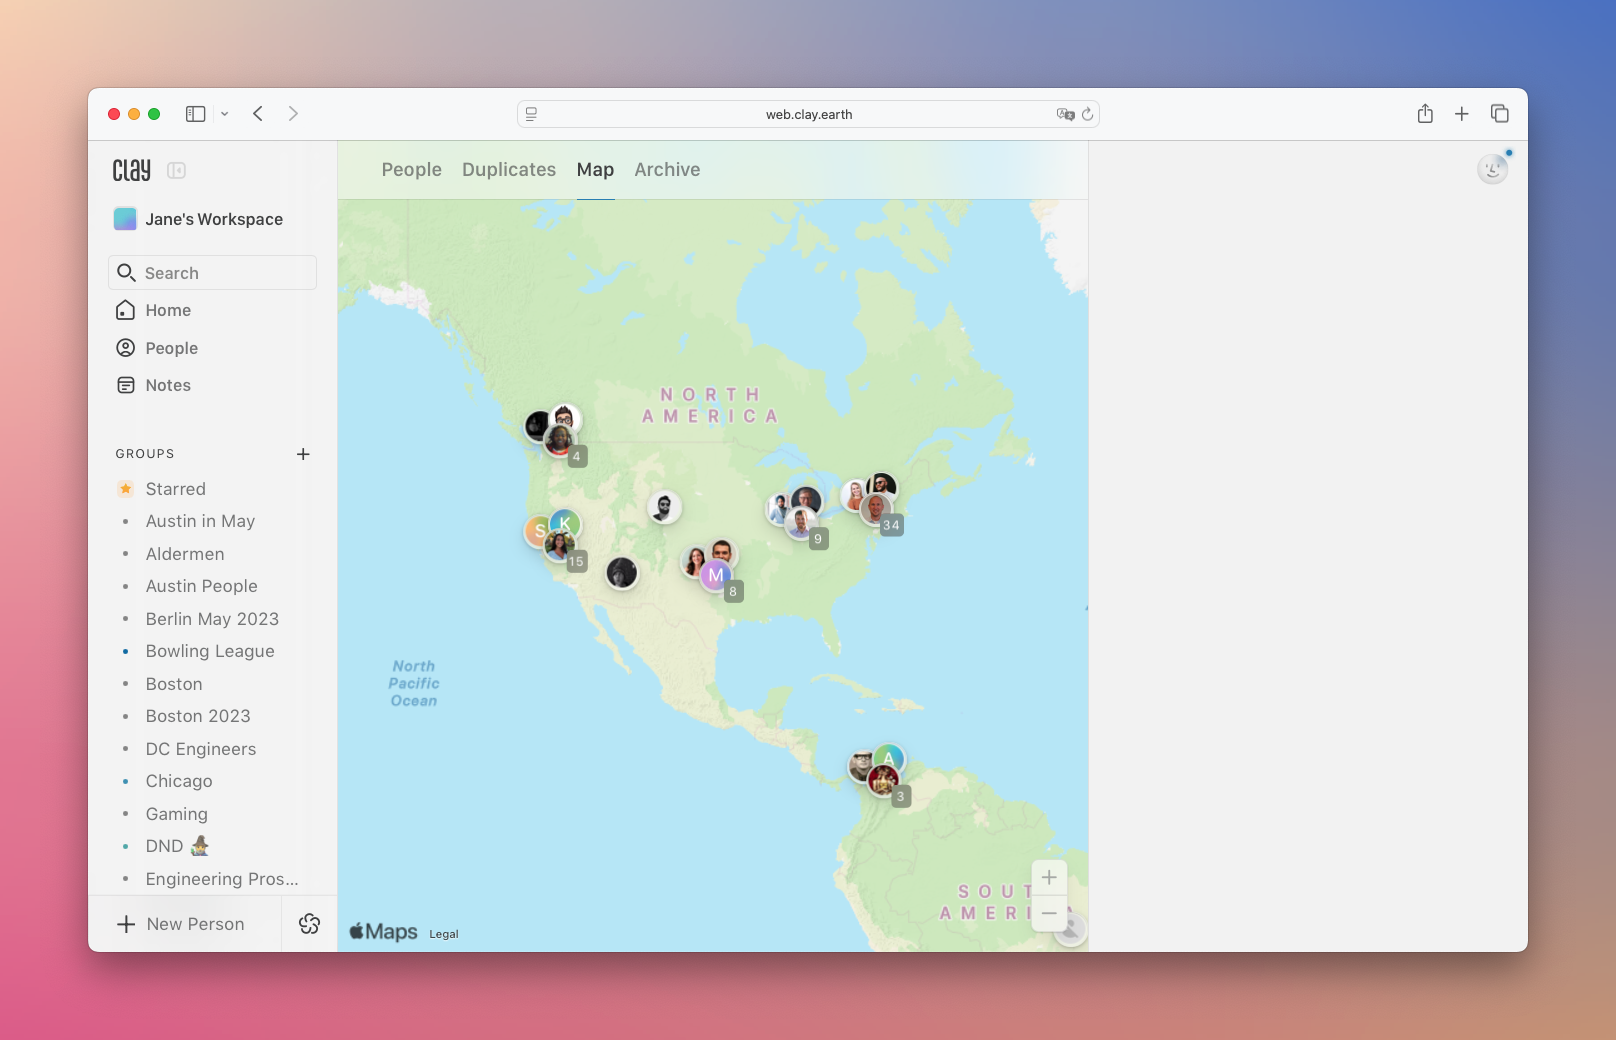The image size is (1616, 1040).
Task: Switch to the Archive tab
Action: (x=667, y=170)
